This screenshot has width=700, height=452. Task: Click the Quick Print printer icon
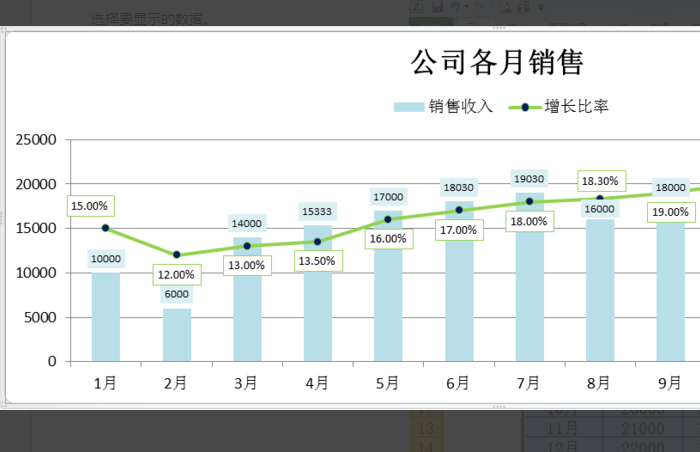tap(524, 7)
